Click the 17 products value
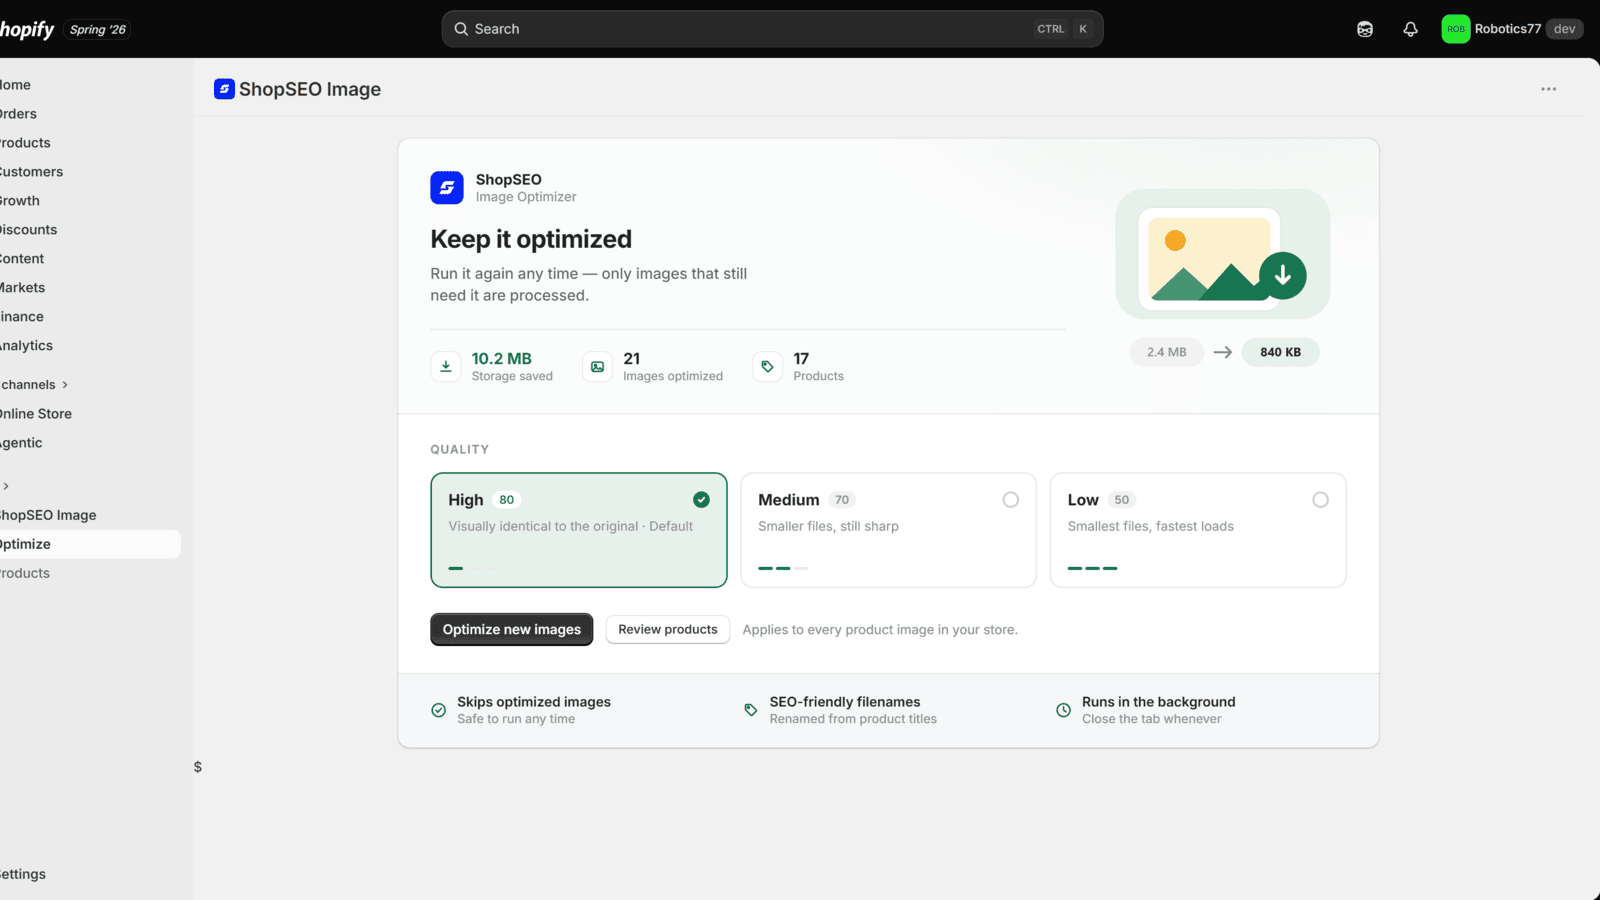 tap(801, 359)
